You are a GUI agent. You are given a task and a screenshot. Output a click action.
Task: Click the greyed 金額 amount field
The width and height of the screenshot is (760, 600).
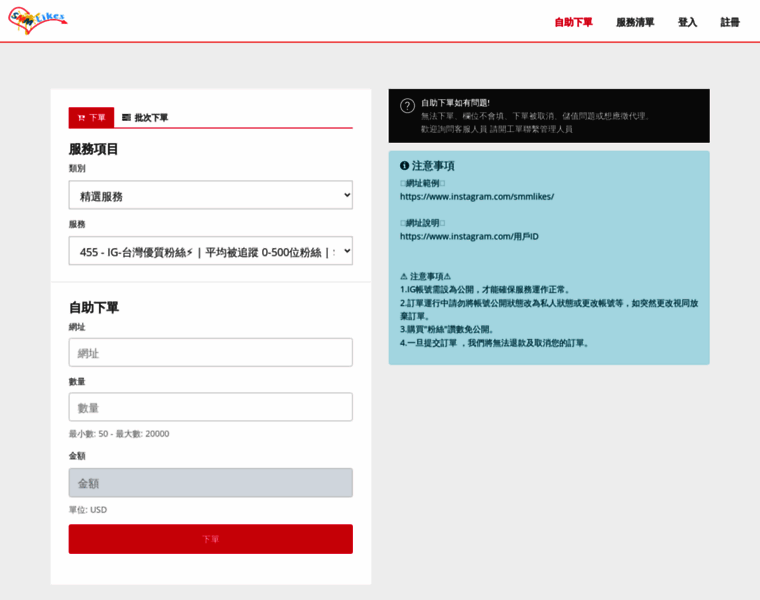click(x=210, y=483)
